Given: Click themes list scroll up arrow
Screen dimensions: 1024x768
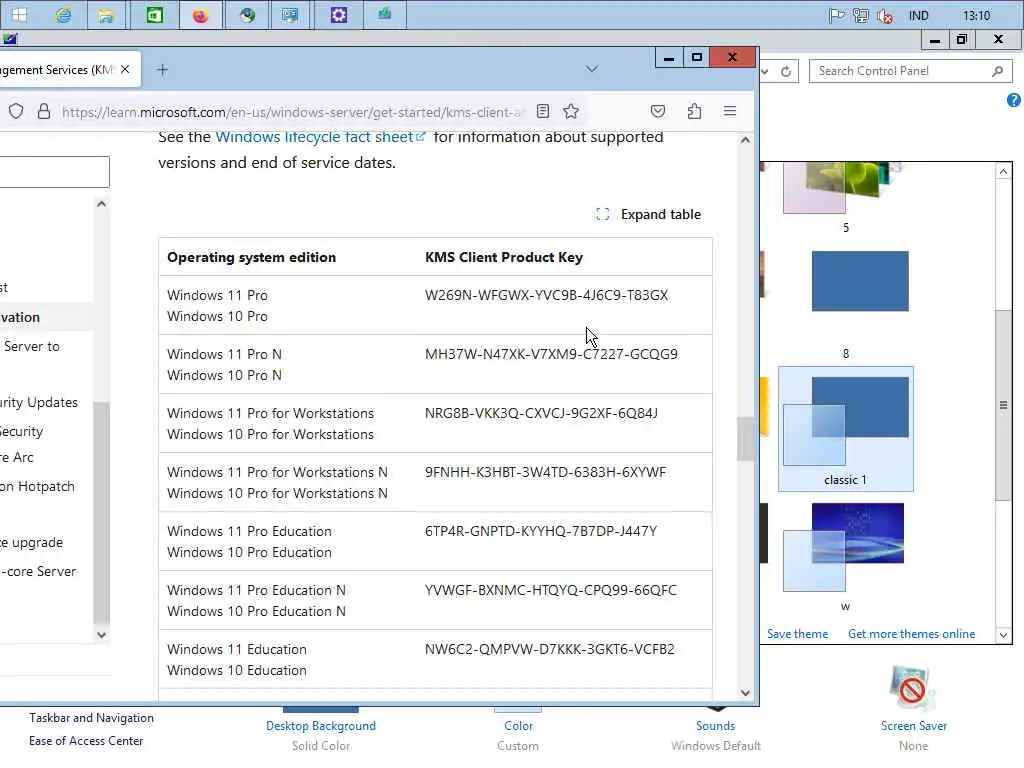Looking at the screenshot, I should pyautogui.click(x=1003, y=172).
